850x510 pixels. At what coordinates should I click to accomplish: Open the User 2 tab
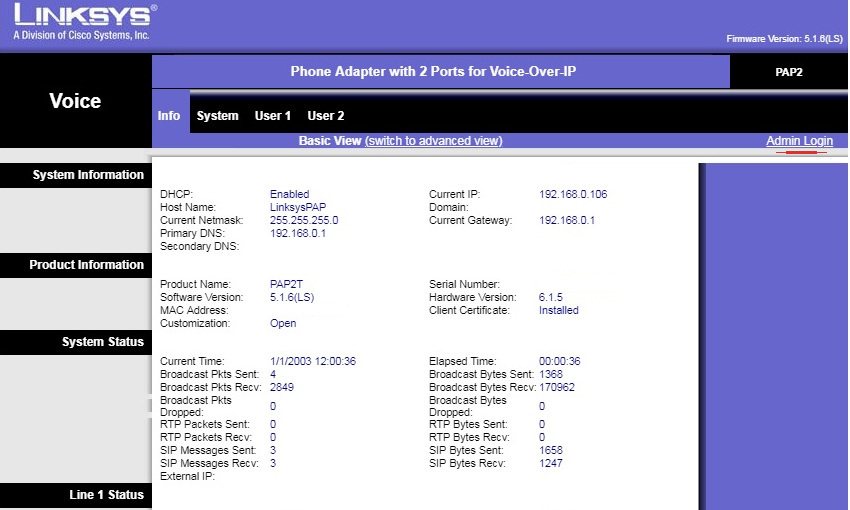(326, 115)
